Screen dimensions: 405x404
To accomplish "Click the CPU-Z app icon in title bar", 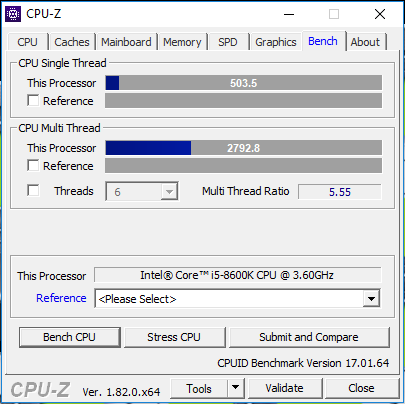I will tap(13, 14).
